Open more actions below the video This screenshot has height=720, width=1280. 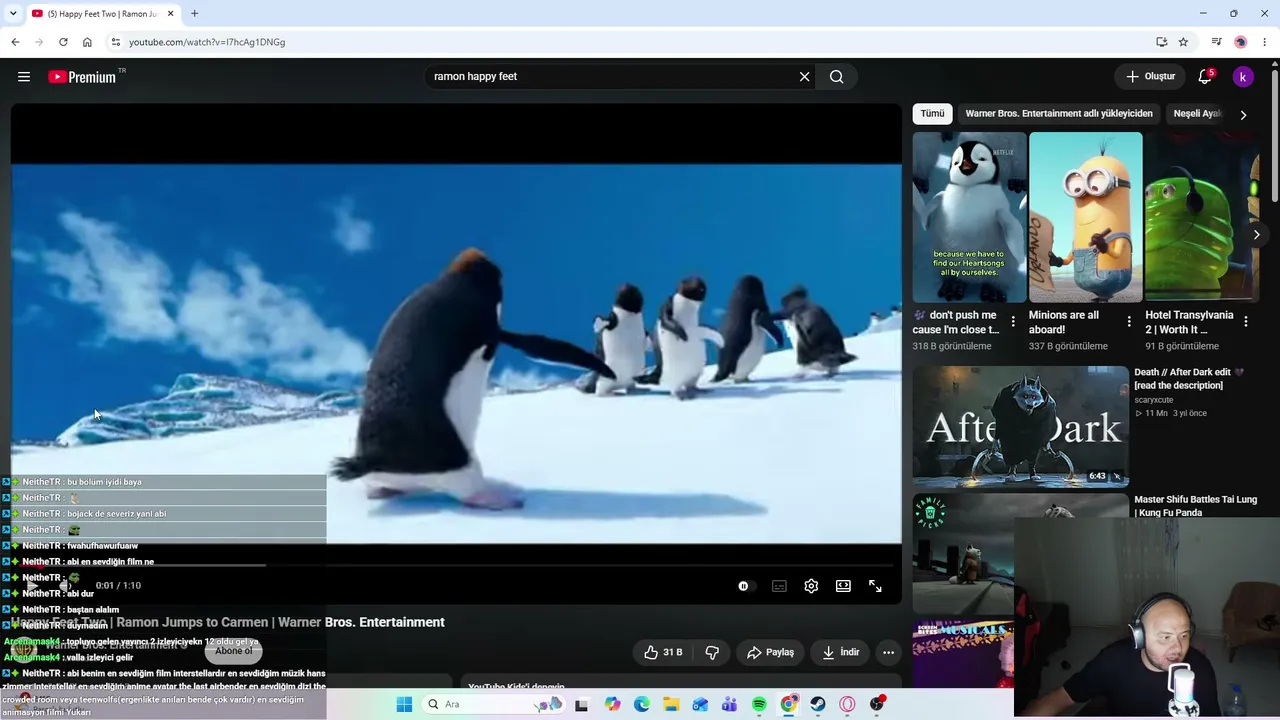click(x=888, y=652)
